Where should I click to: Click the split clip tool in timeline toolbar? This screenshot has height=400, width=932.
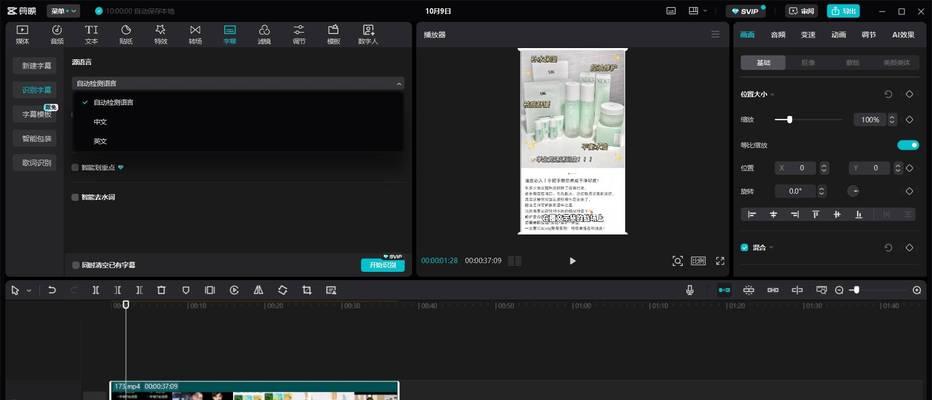tap(95, 290)
